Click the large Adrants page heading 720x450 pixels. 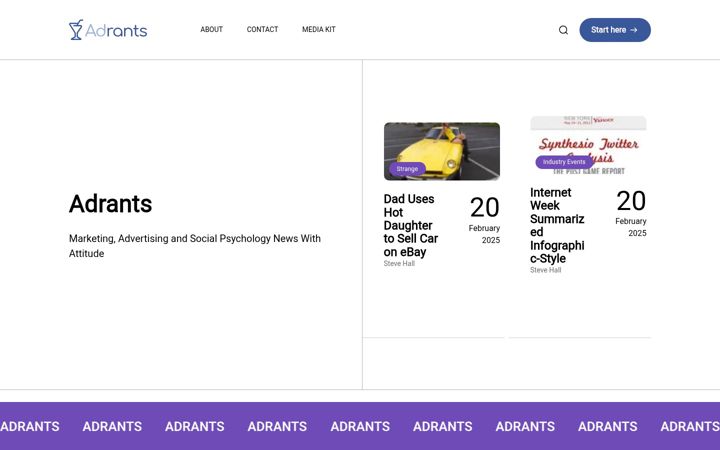[x=110, y=204]
